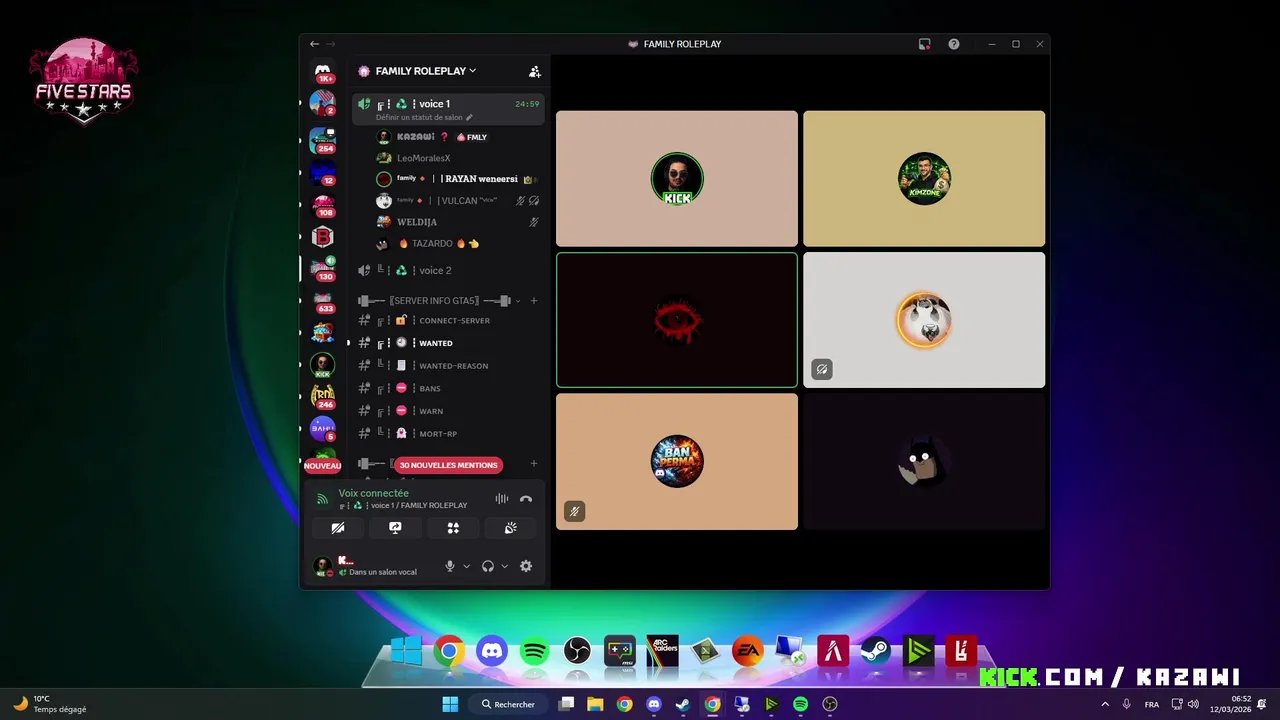1280x720 pixels.
Task: Open Discord help question-mark icon
Action: pos(954,44)
